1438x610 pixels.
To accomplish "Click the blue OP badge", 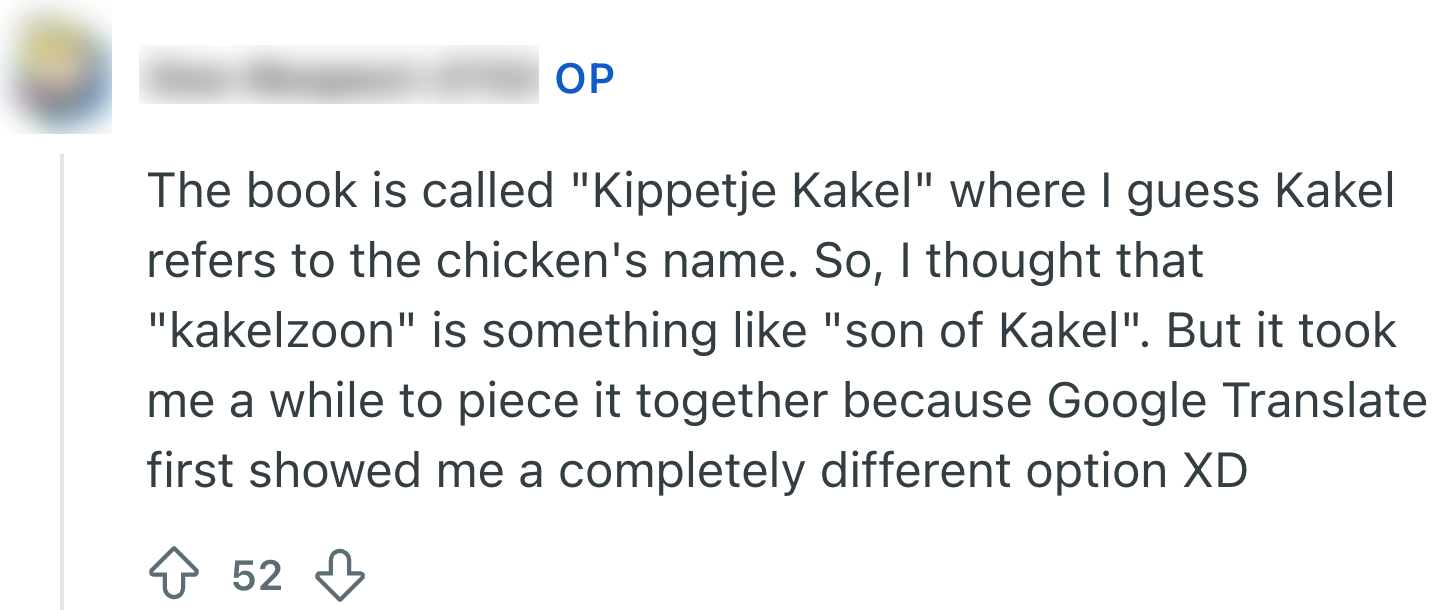I will point(584,78).
